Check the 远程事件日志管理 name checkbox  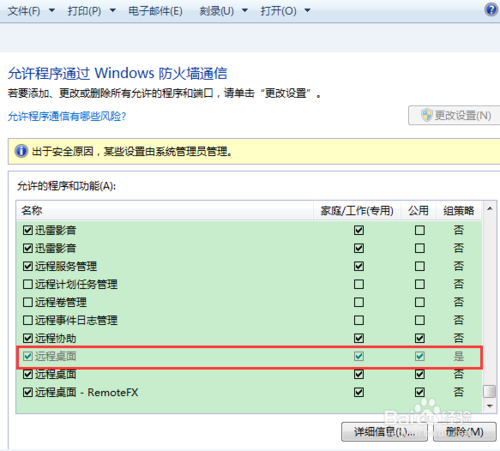pyautogui.click(x=28, y=320)
